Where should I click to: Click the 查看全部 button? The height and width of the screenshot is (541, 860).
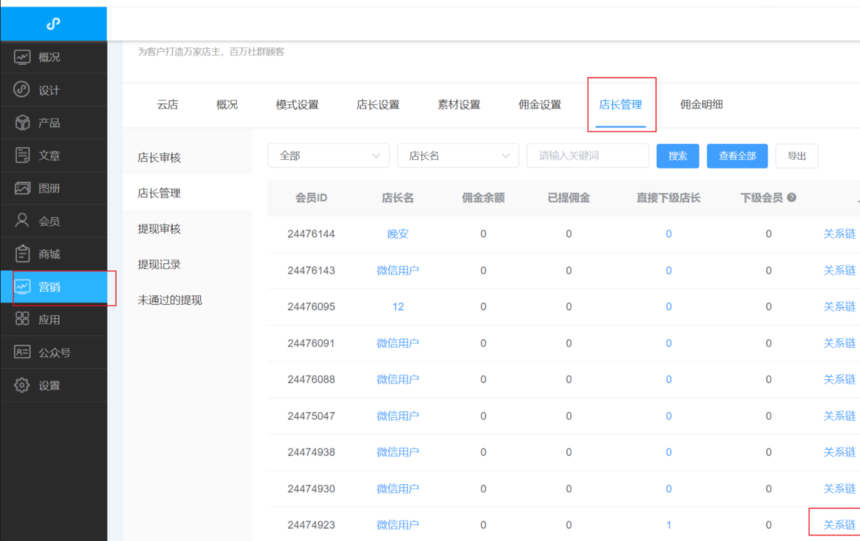coord(737,156)
